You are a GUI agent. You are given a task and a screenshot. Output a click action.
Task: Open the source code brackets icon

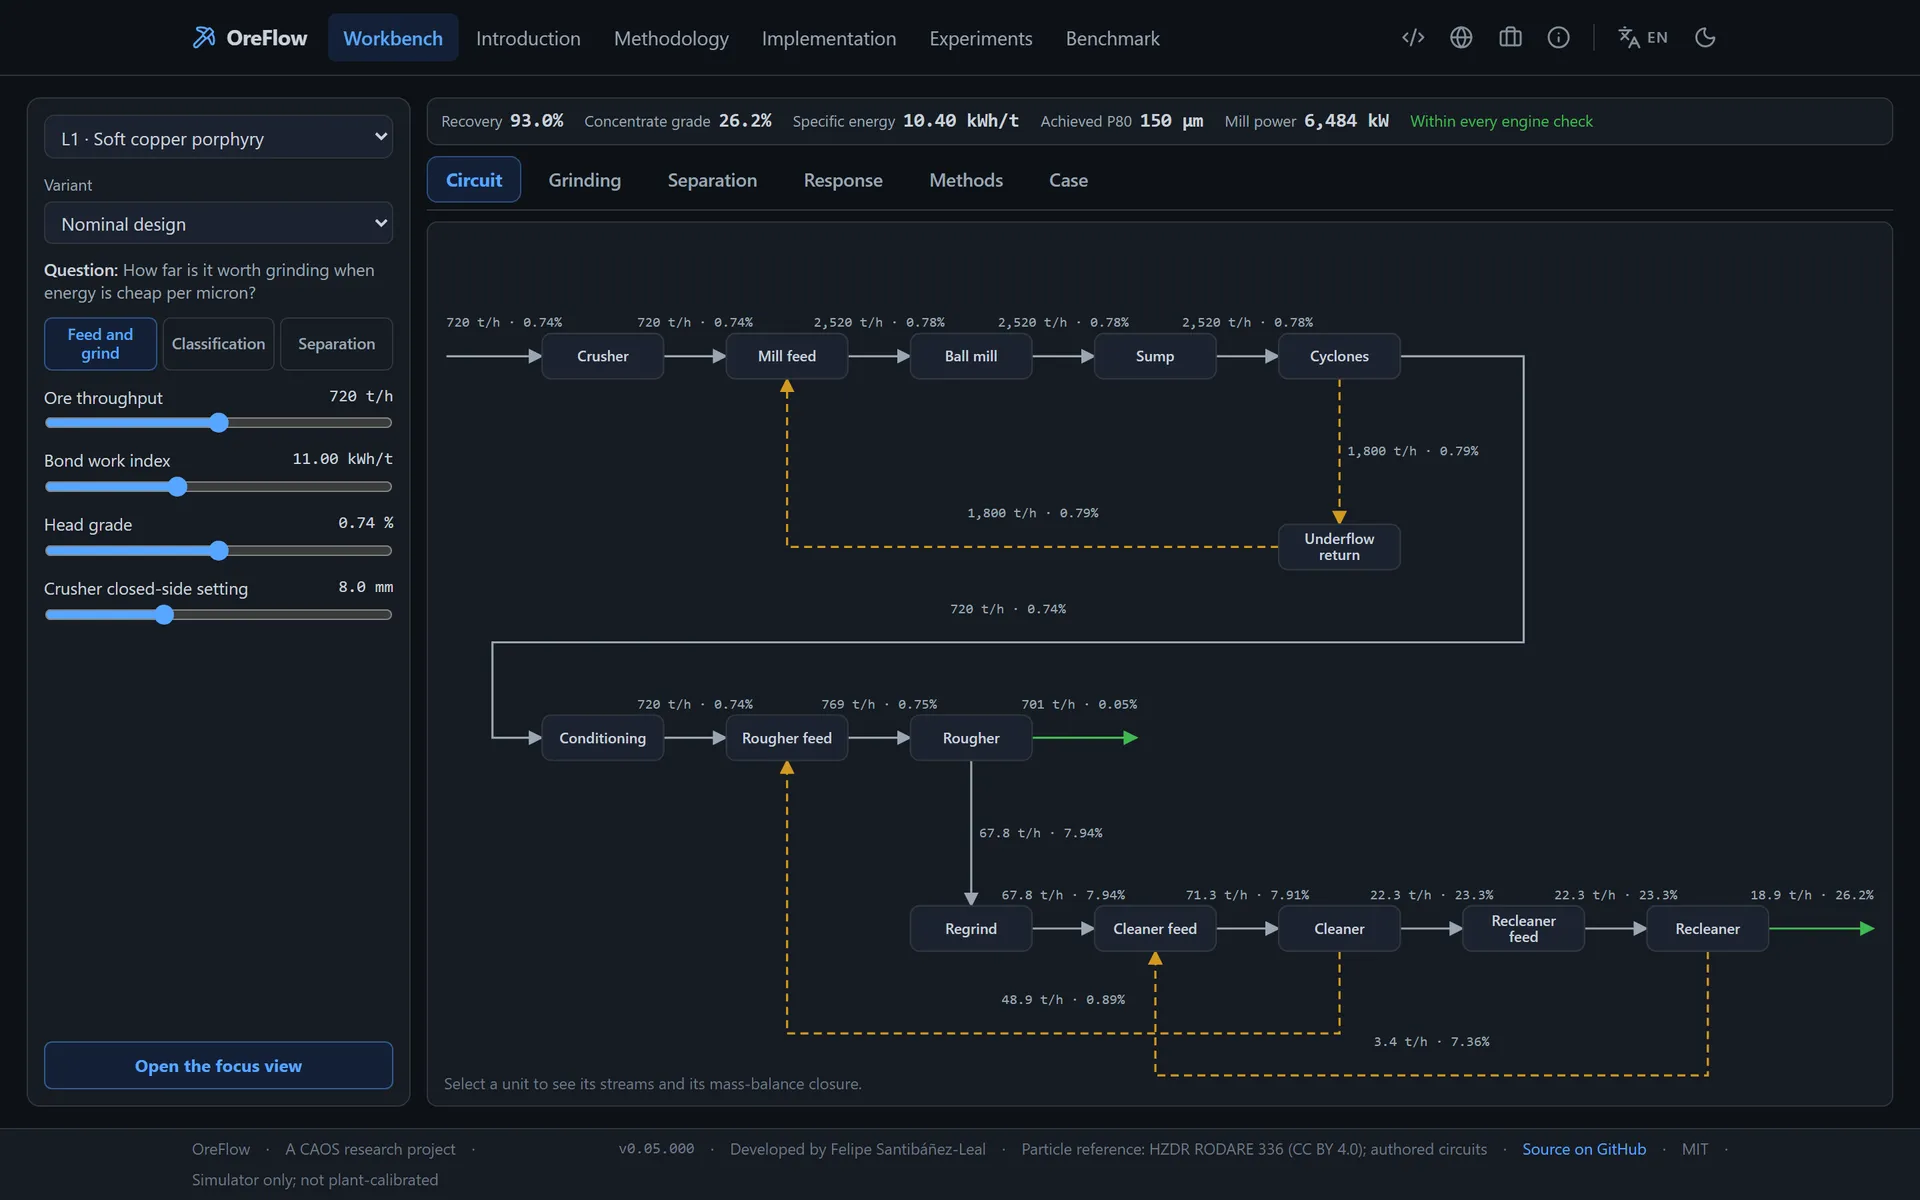(x=1413, y=38)
